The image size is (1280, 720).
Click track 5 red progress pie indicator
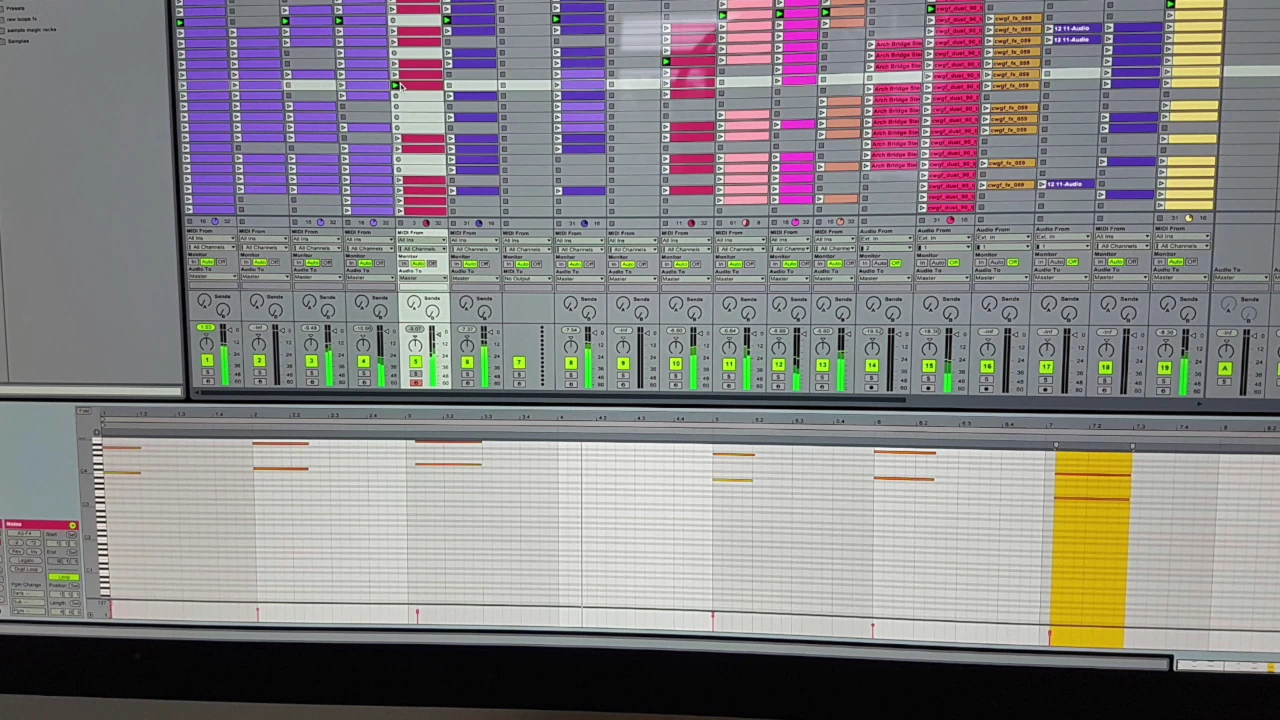426,223
